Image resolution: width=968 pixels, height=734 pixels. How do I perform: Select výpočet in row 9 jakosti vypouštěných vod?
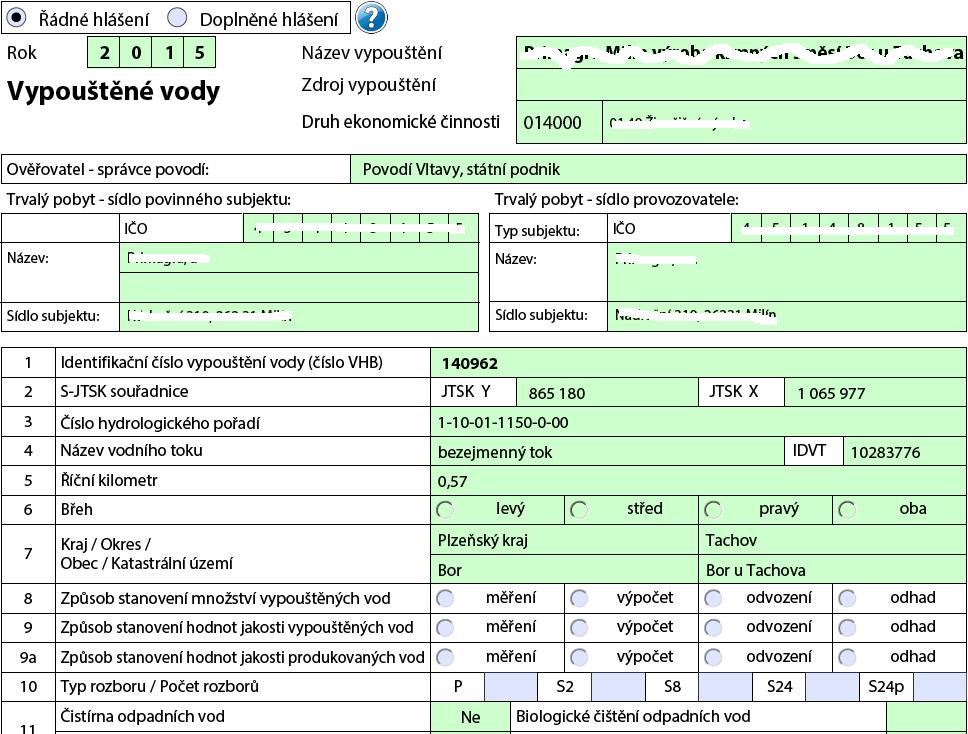point(579,627)
